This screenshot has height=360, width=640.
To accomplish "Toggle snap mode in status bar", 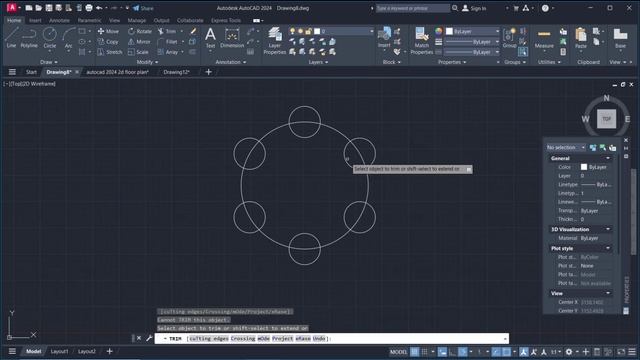I will tap(424, 351).
